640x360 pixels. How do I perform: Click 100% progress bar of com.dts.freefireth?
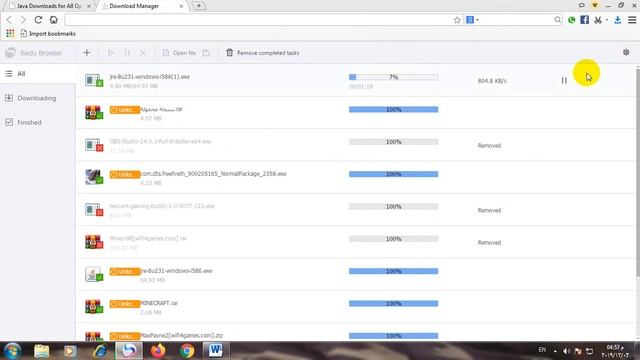click(393, 174)
